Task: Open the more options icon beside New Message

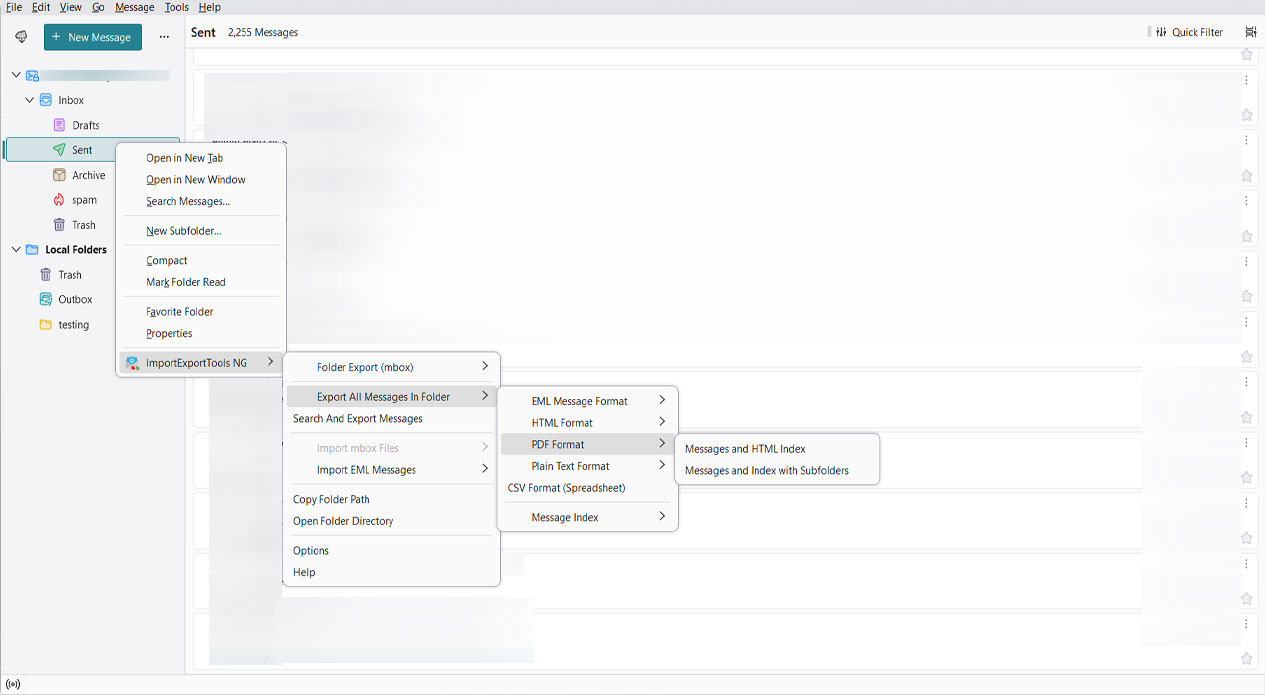Action: coord(163,36)
